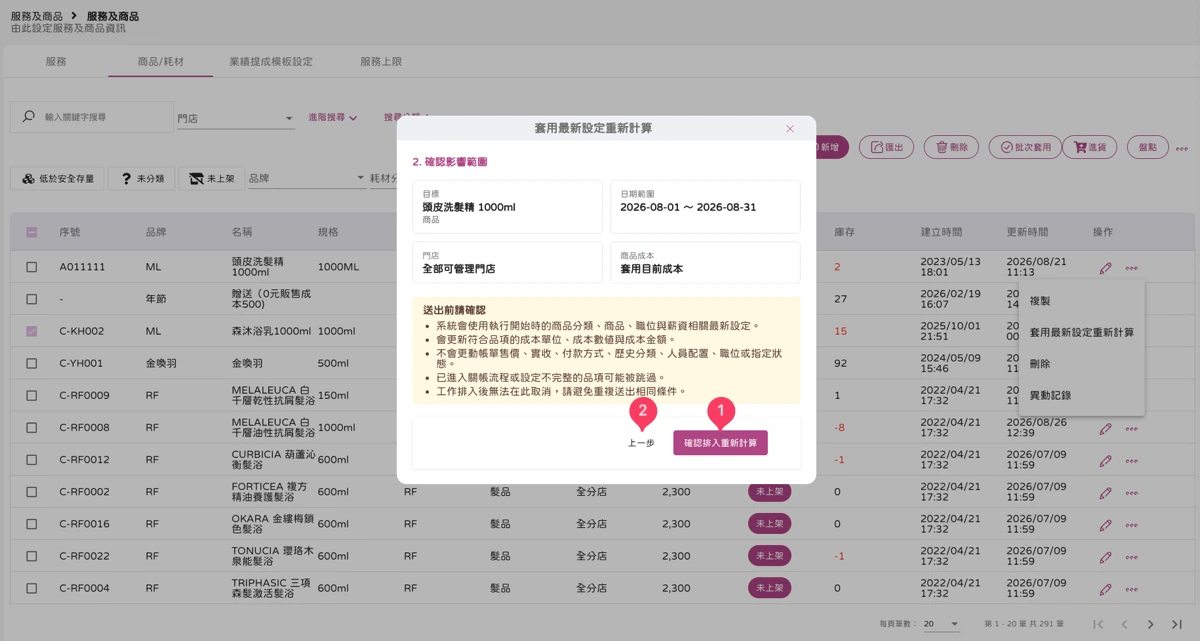
Task: Expand the 進階搜尋 advanced search
Action: click(332, 117)
